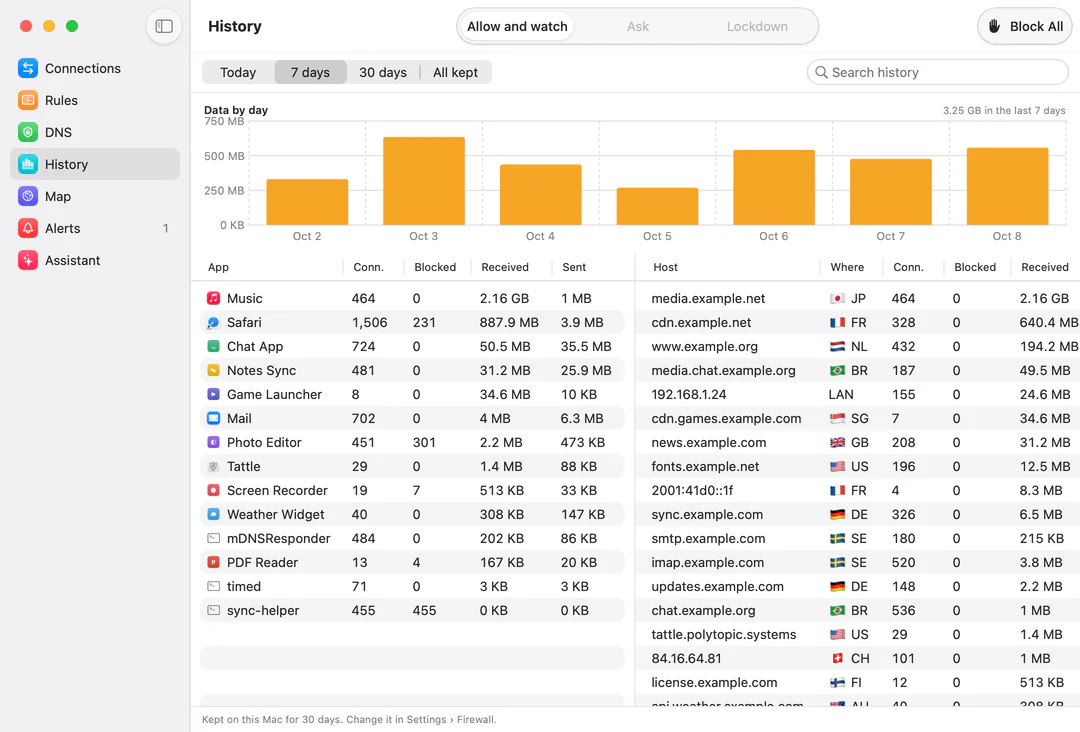This screenshot has width=1080, height=732.
Task: Select the Oct 3 bar in chart
Action: click(x=424, y=181)
